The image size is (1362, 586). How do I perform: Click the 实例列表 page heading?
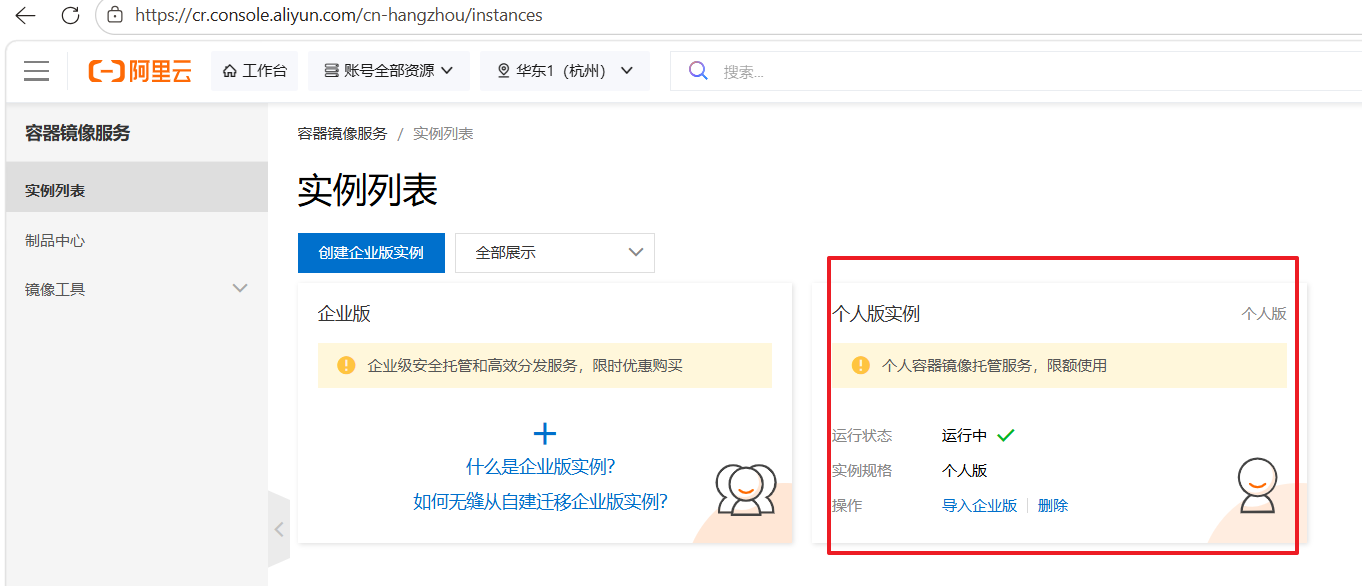coord(368,190)
